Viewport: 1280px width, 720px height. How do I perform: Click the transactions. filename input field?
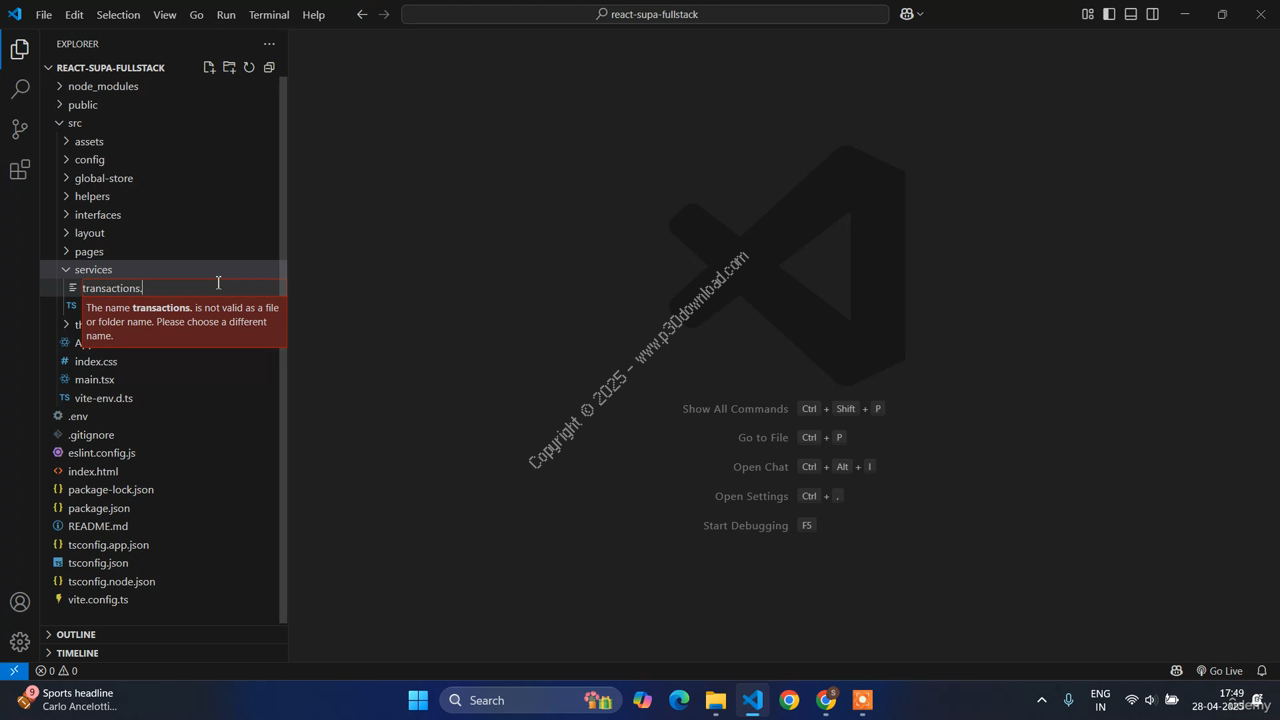(183, 288)
